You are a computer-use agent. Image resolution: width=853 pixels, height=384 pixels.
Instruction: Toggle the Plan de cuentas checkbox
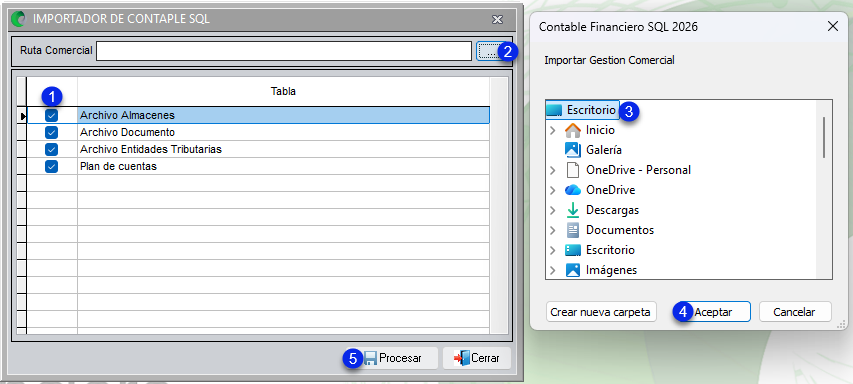tap(52, 166)
